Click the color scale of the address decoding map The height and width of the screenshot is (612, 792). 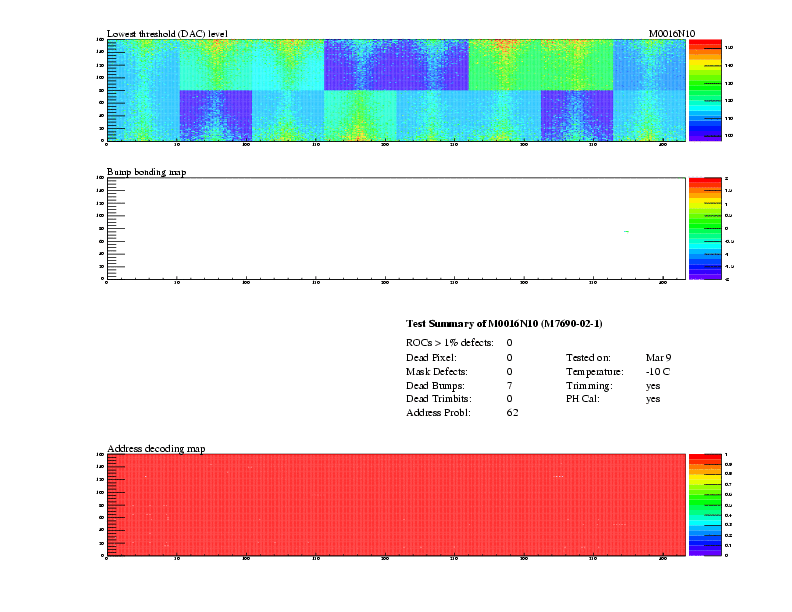click(705, 505)
